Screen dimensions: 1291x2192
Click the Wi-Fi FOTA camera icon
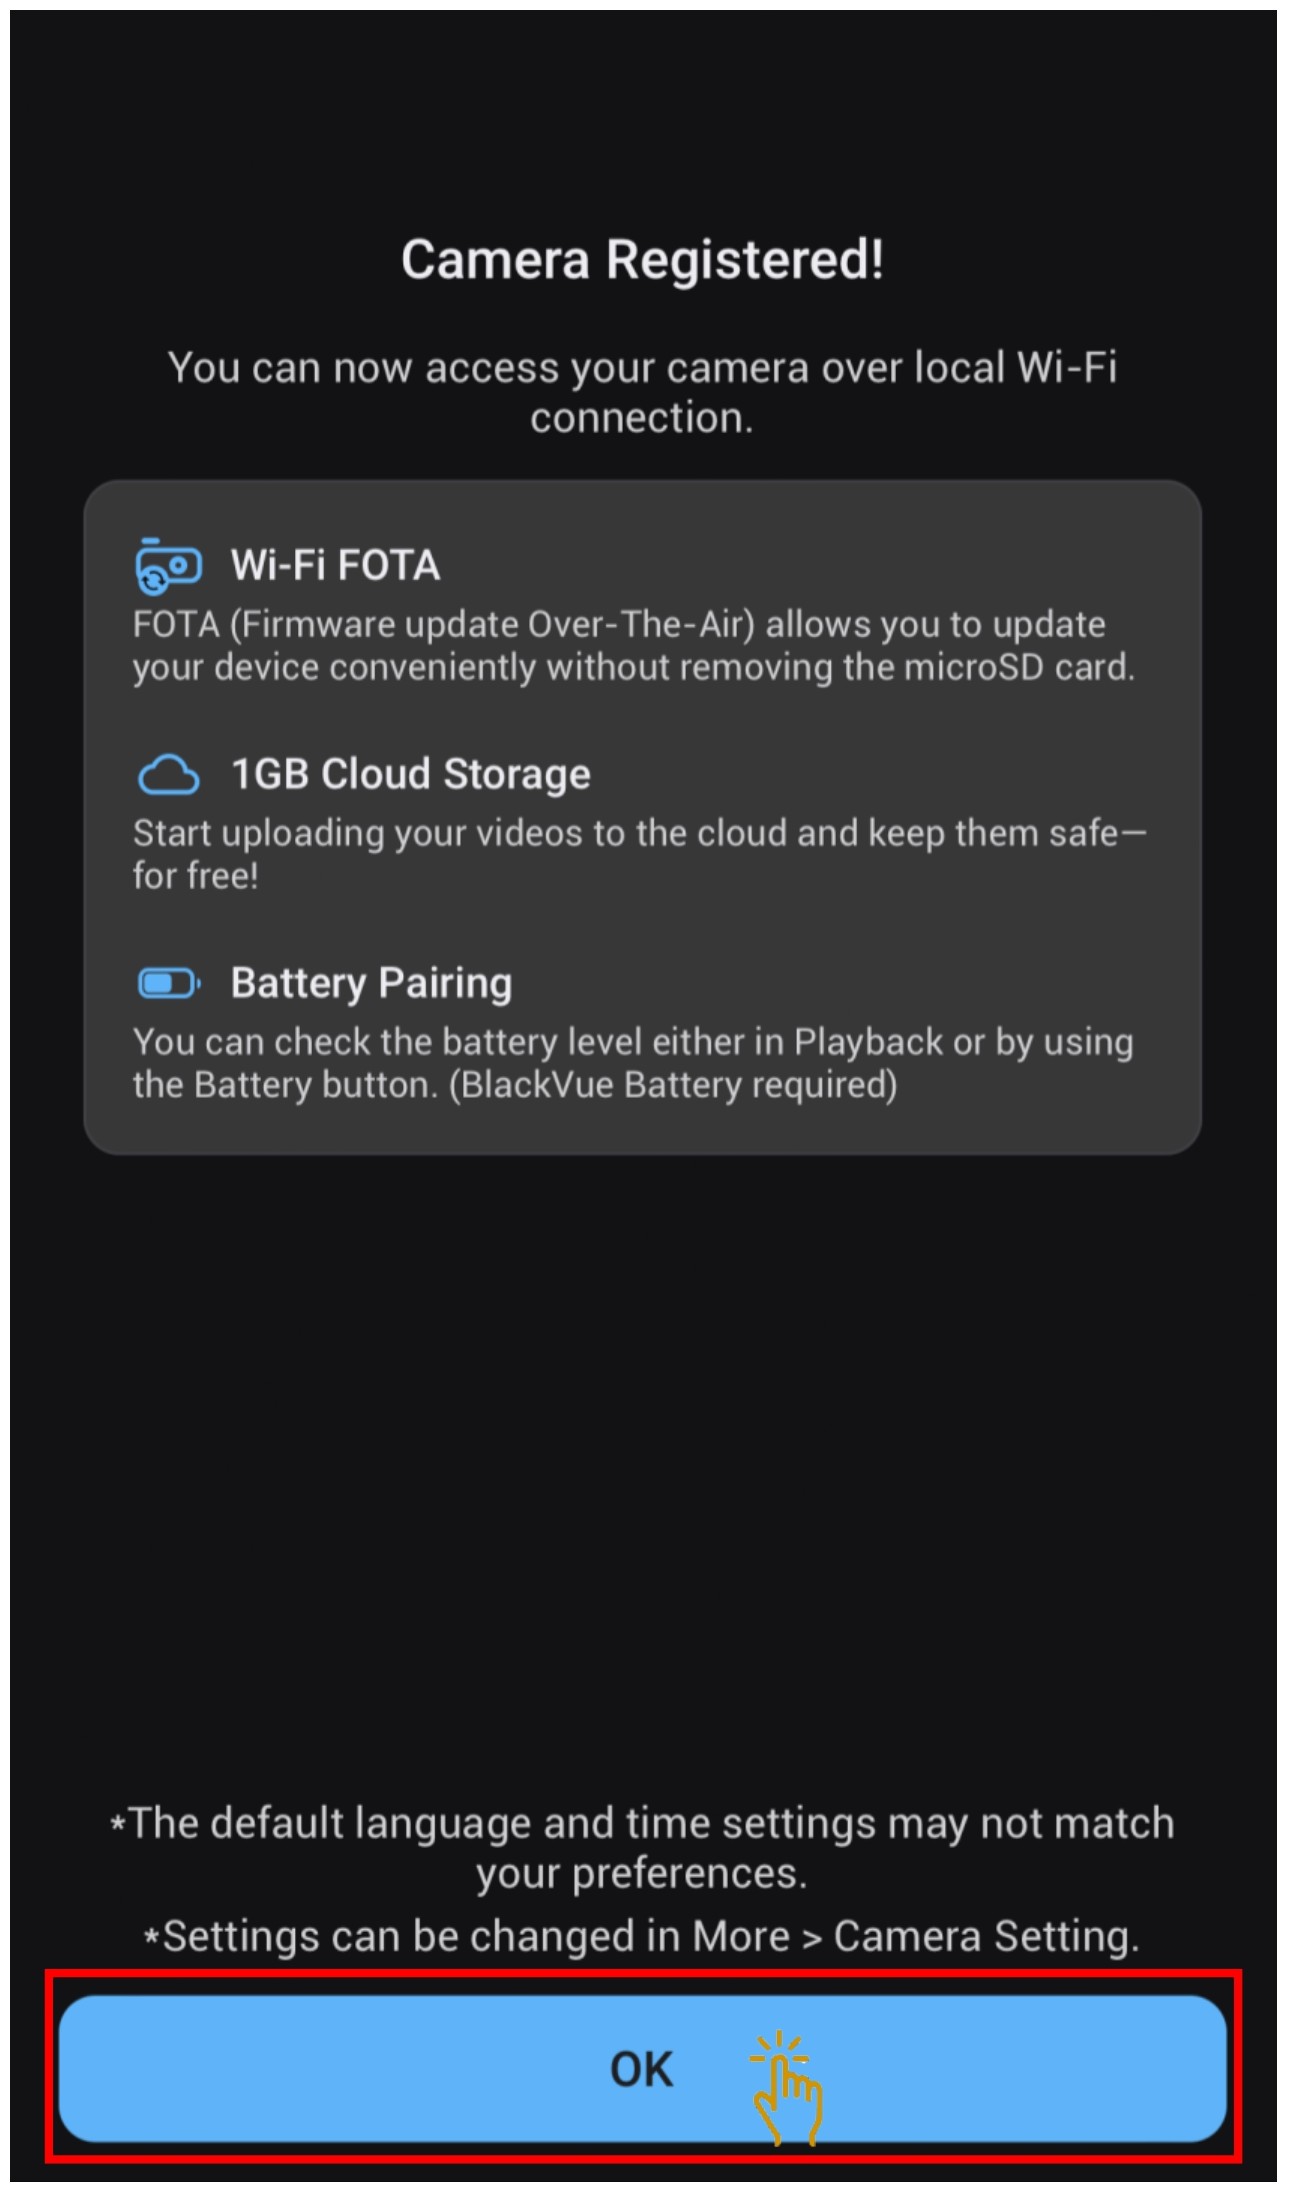click(x=168, y=566)
